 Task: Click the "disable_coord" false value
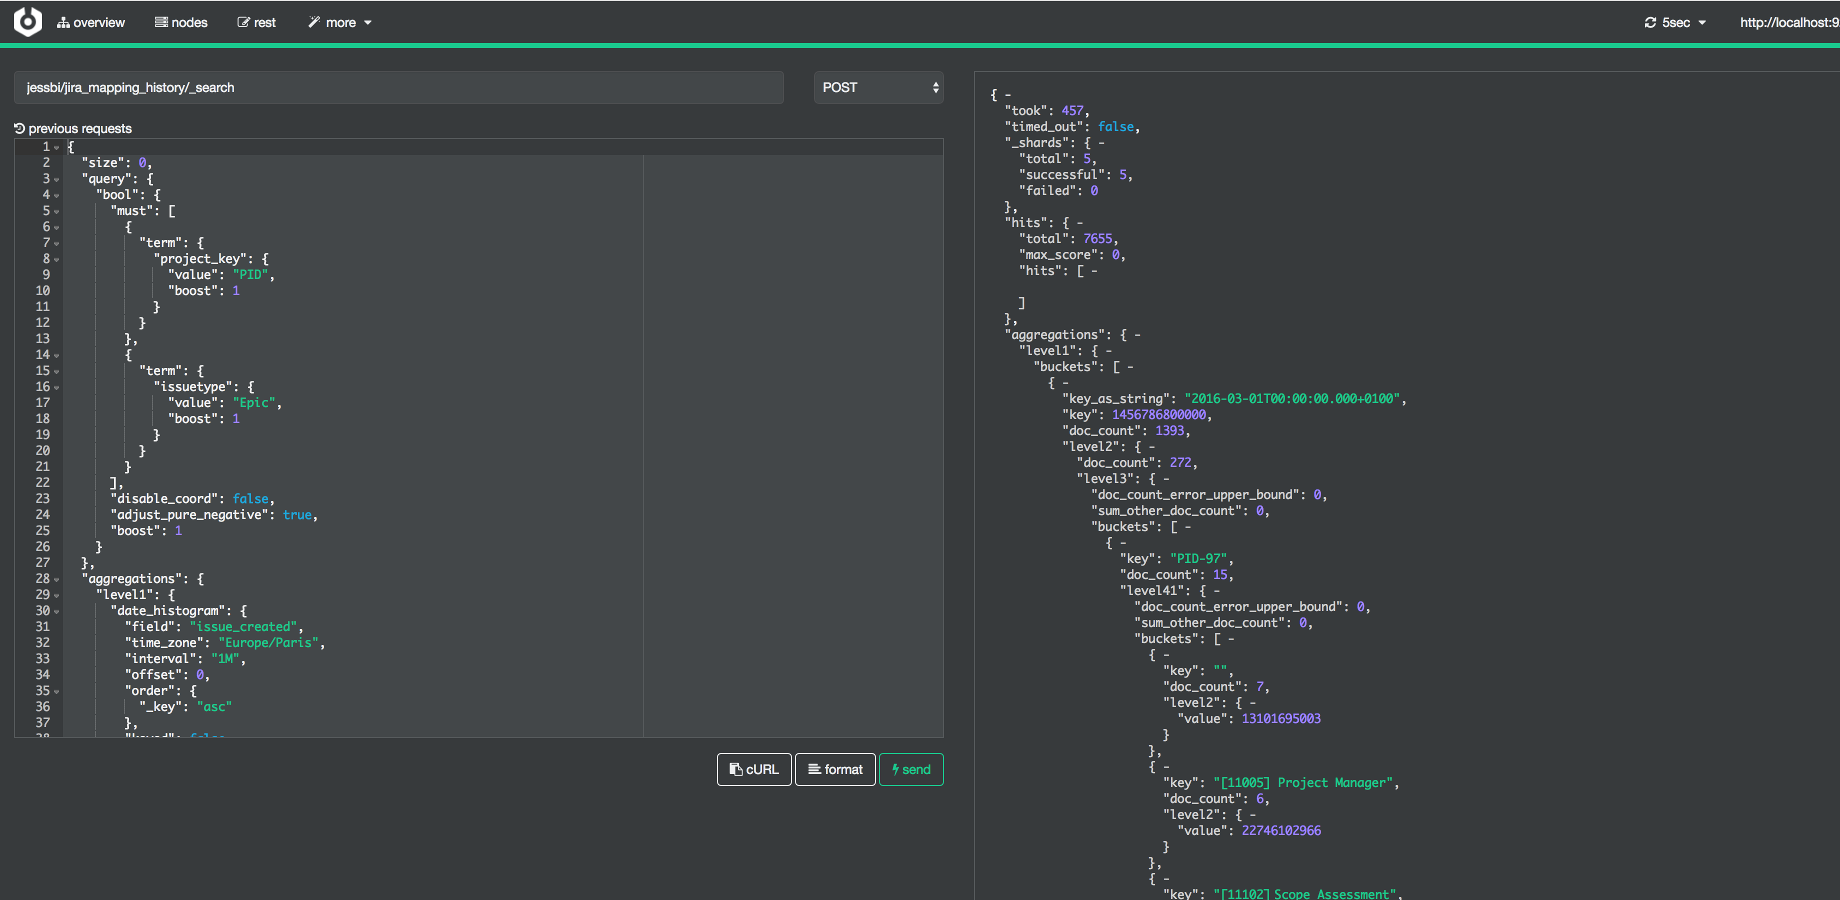pyautogui.click(x=251, y=499)
